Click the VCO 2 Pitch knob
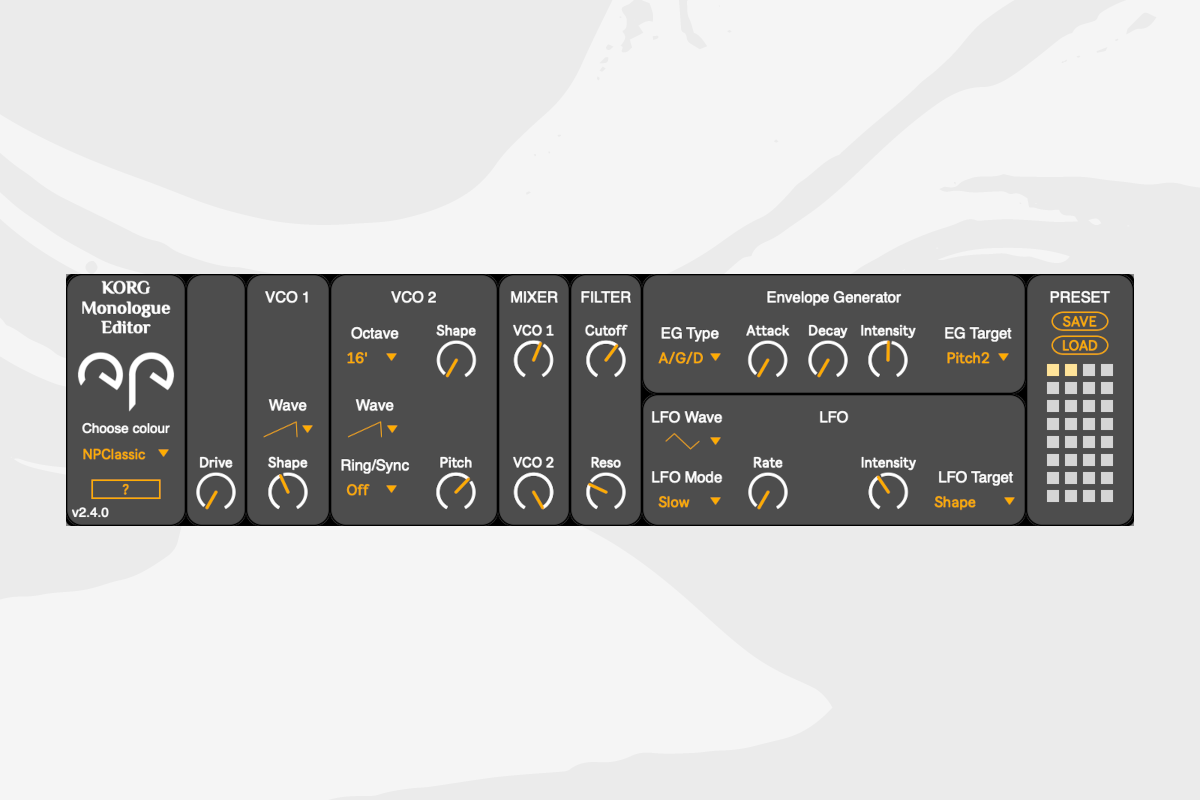 coord(456,492)
